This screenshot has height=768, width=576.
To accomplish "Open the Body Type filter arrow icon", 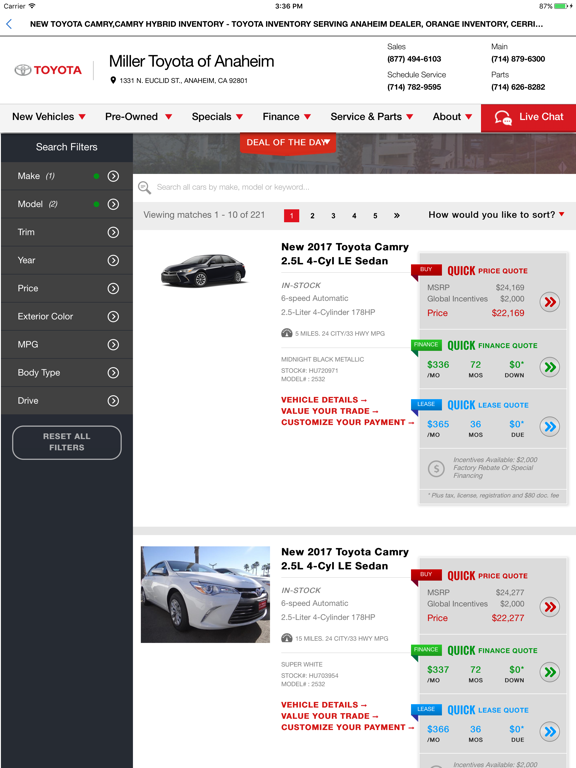I will [113, 373].
